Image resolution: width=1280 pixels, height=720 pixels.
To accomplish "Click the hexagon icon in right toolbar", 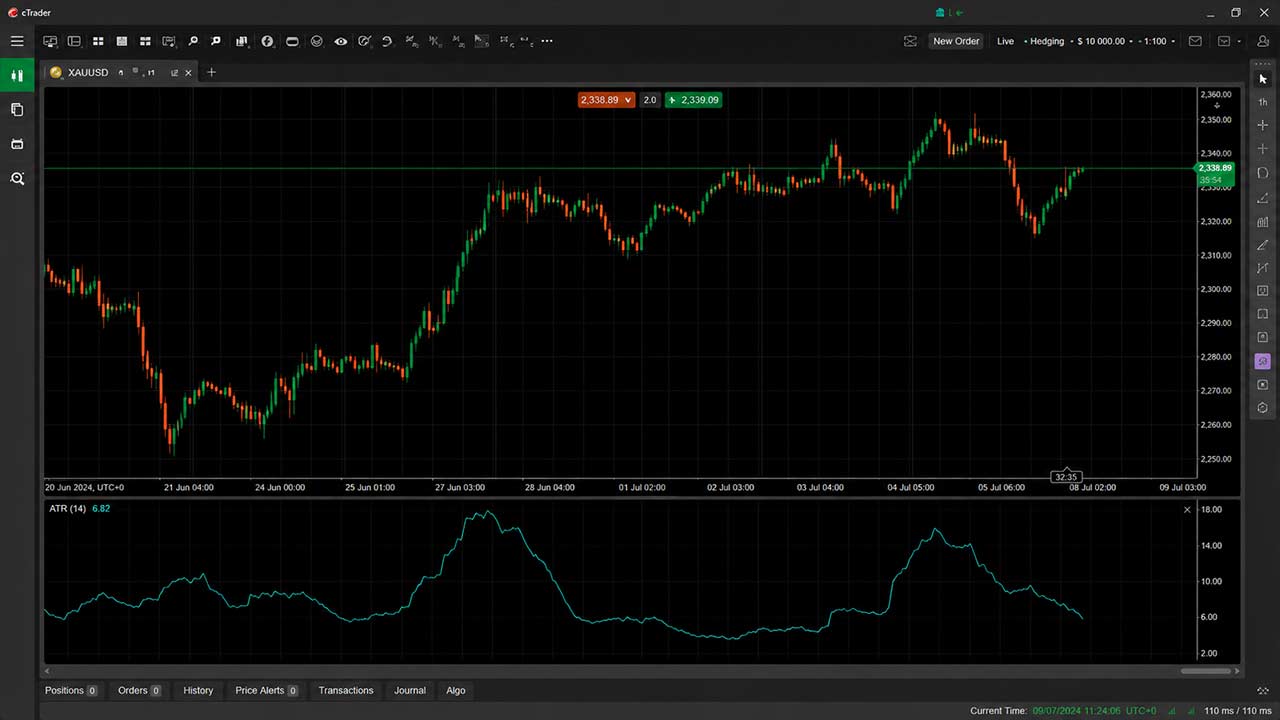I will point(1262,408).
